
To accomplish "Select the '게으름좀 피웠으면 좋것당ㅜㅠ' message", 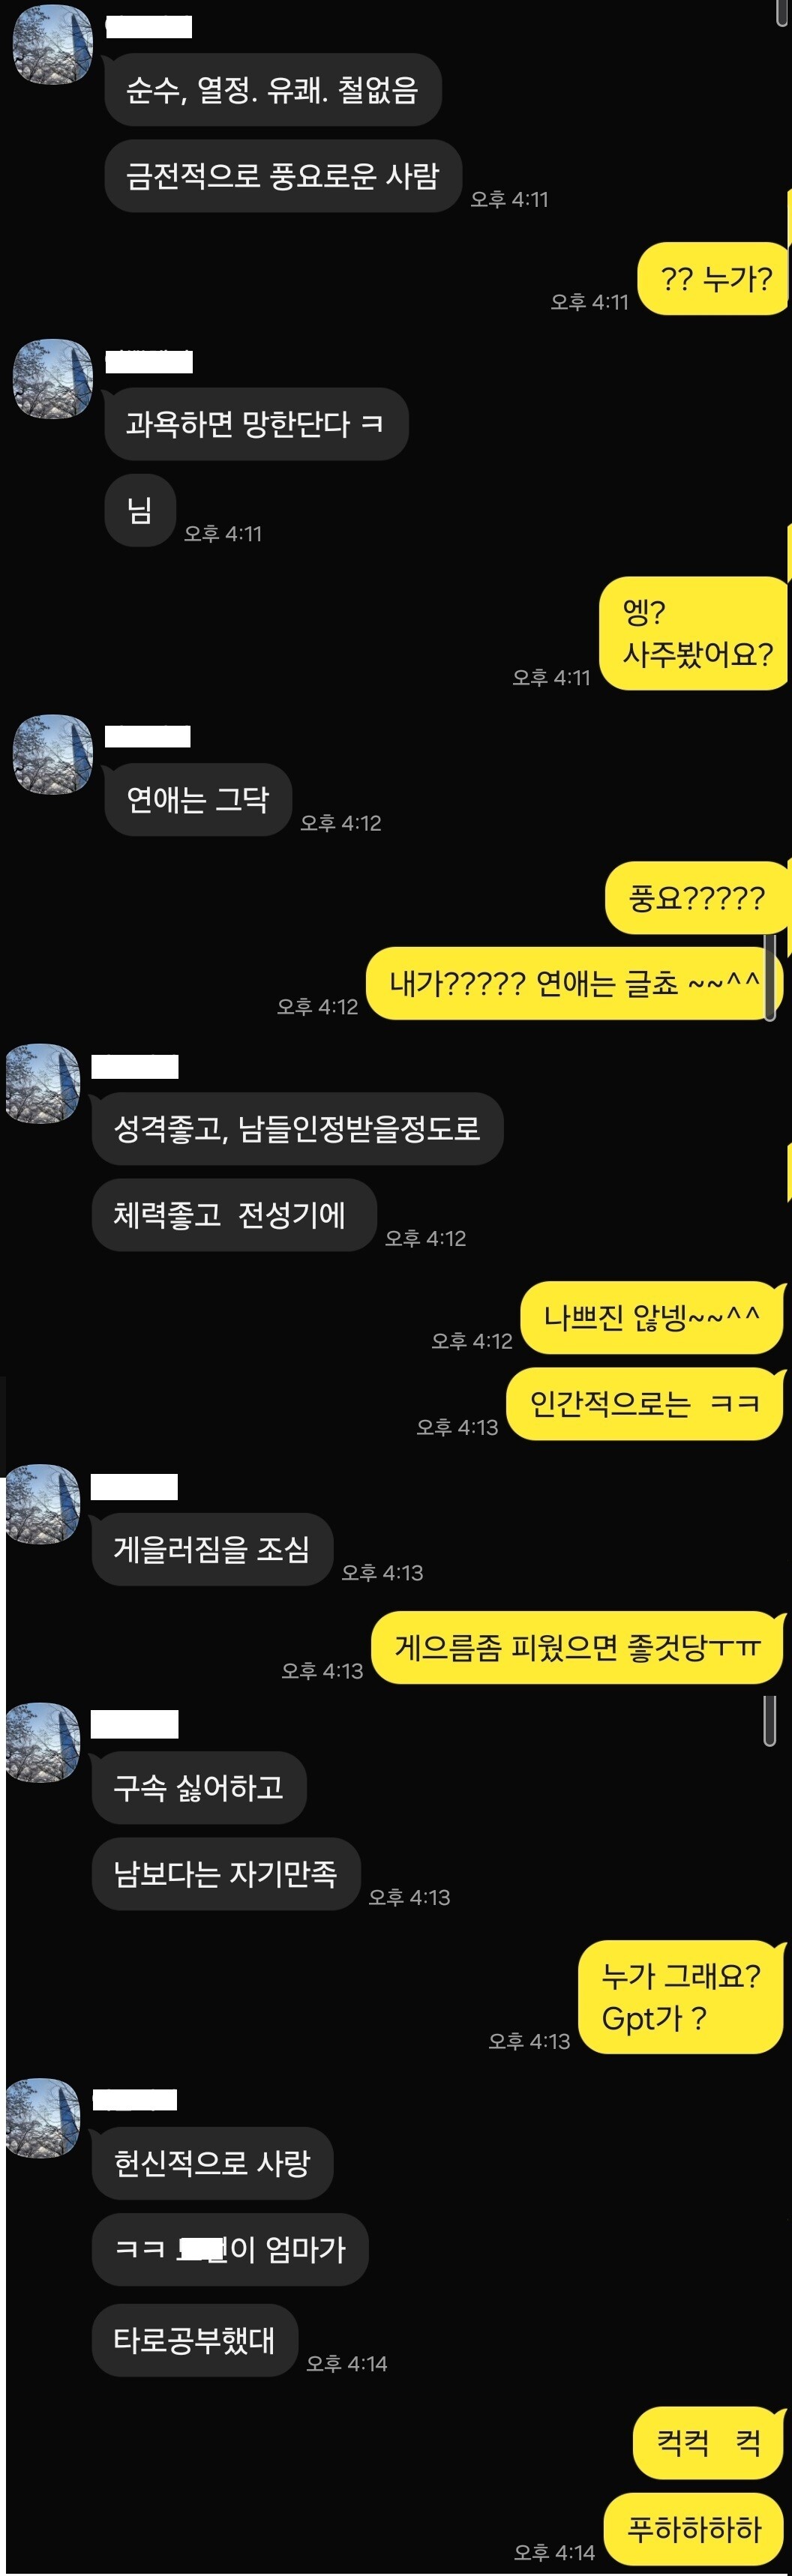I will [x=577, y=1647].
